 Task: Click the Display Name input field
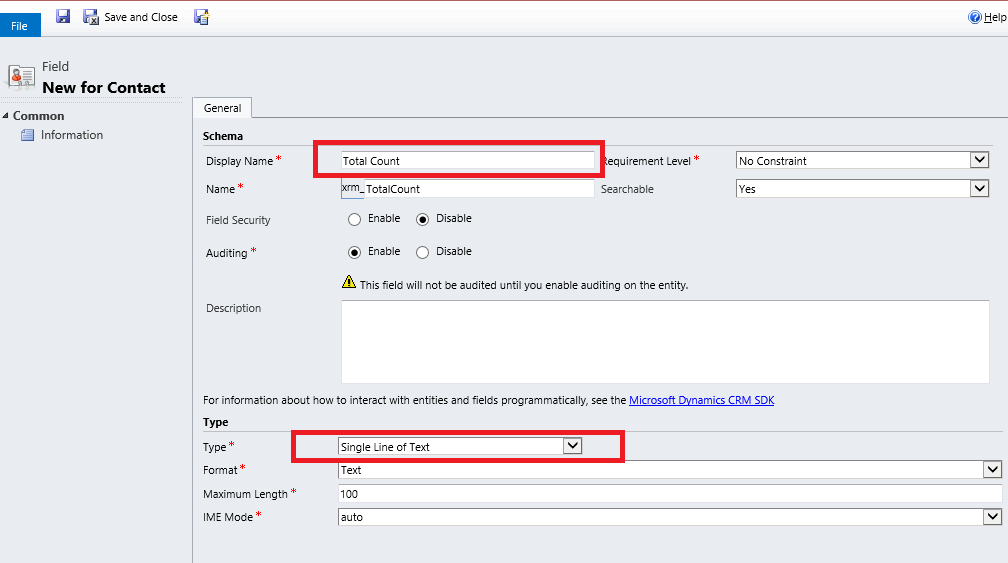pos(467,161)
